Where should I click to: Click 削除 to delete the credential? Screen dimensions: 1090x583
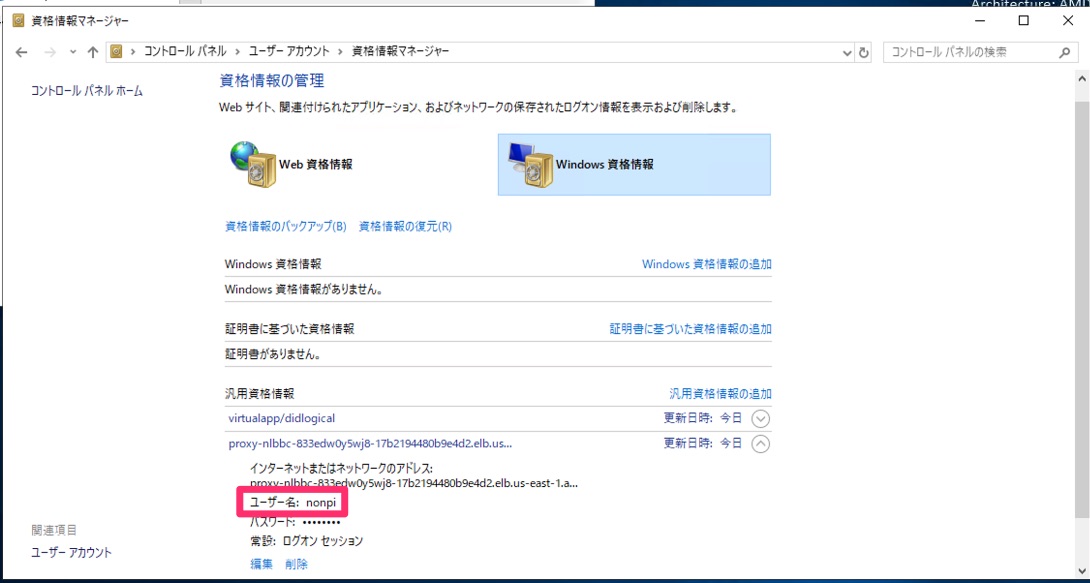pyautogui.click(x=296, y=564)
